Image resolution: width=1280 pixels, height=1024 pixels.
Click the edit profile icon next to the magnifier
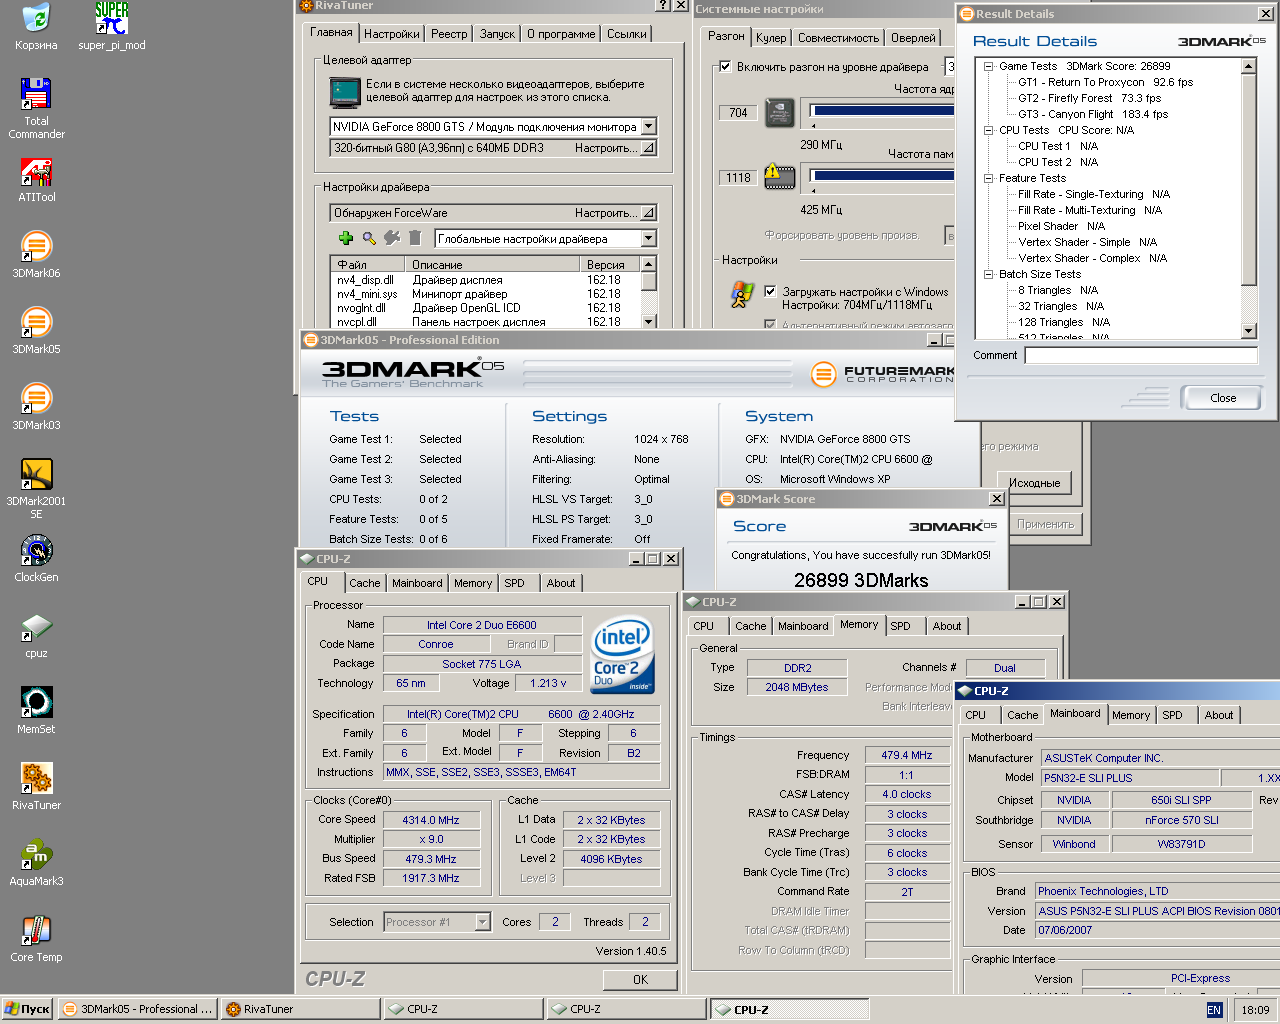point(392,238)
